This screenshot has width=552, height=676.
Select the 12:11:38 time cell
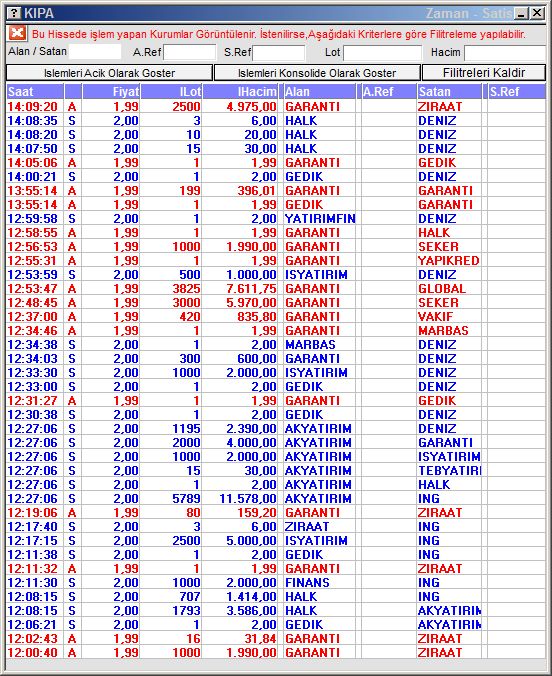(x=33, y=555)
